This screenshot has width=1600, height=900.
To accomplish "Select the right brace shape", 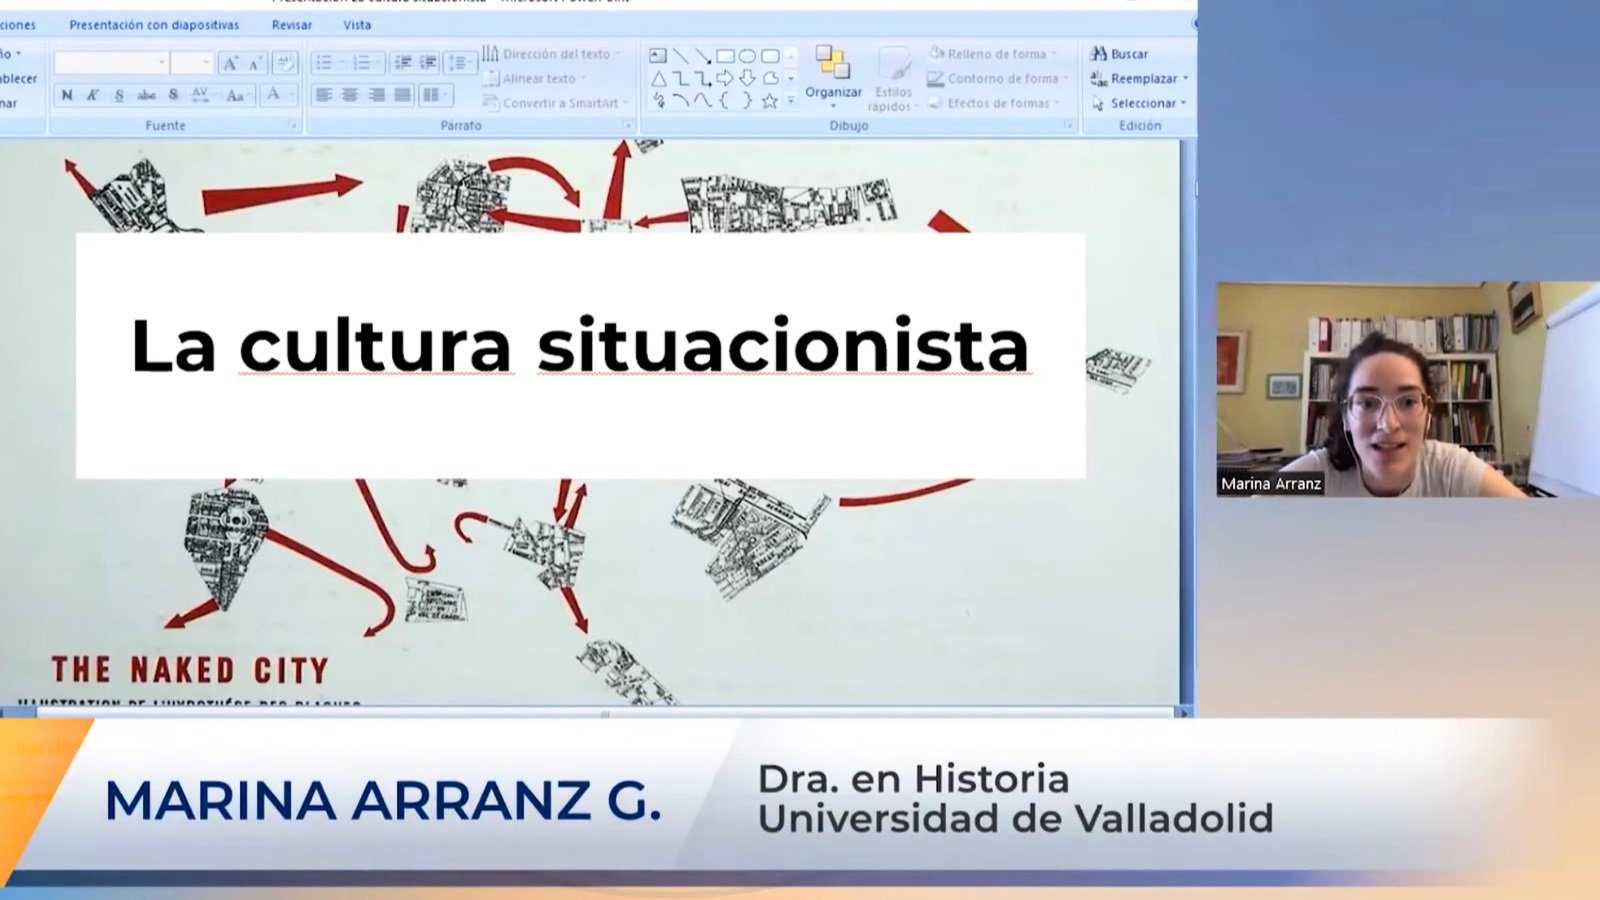I will point(747,101).
